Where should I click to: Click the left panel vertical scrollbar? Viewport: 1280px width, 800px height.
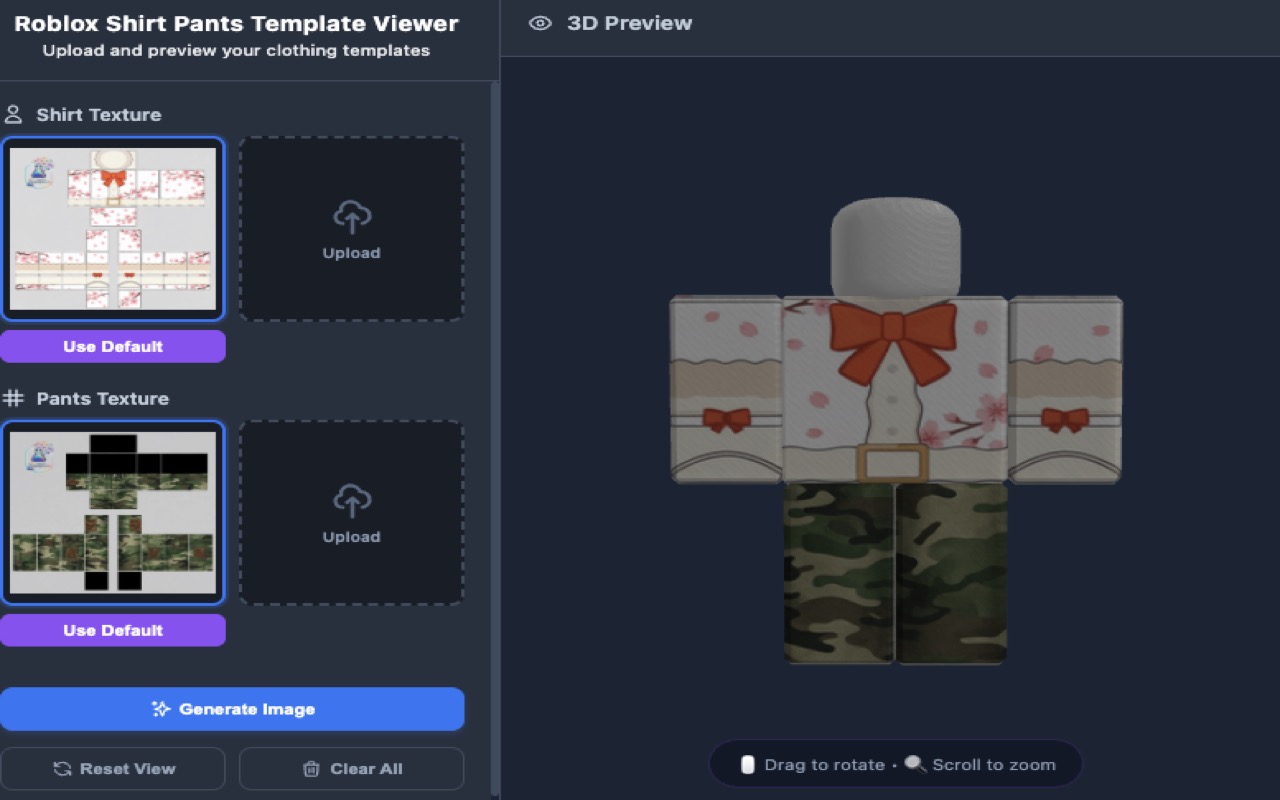[495, 440]
